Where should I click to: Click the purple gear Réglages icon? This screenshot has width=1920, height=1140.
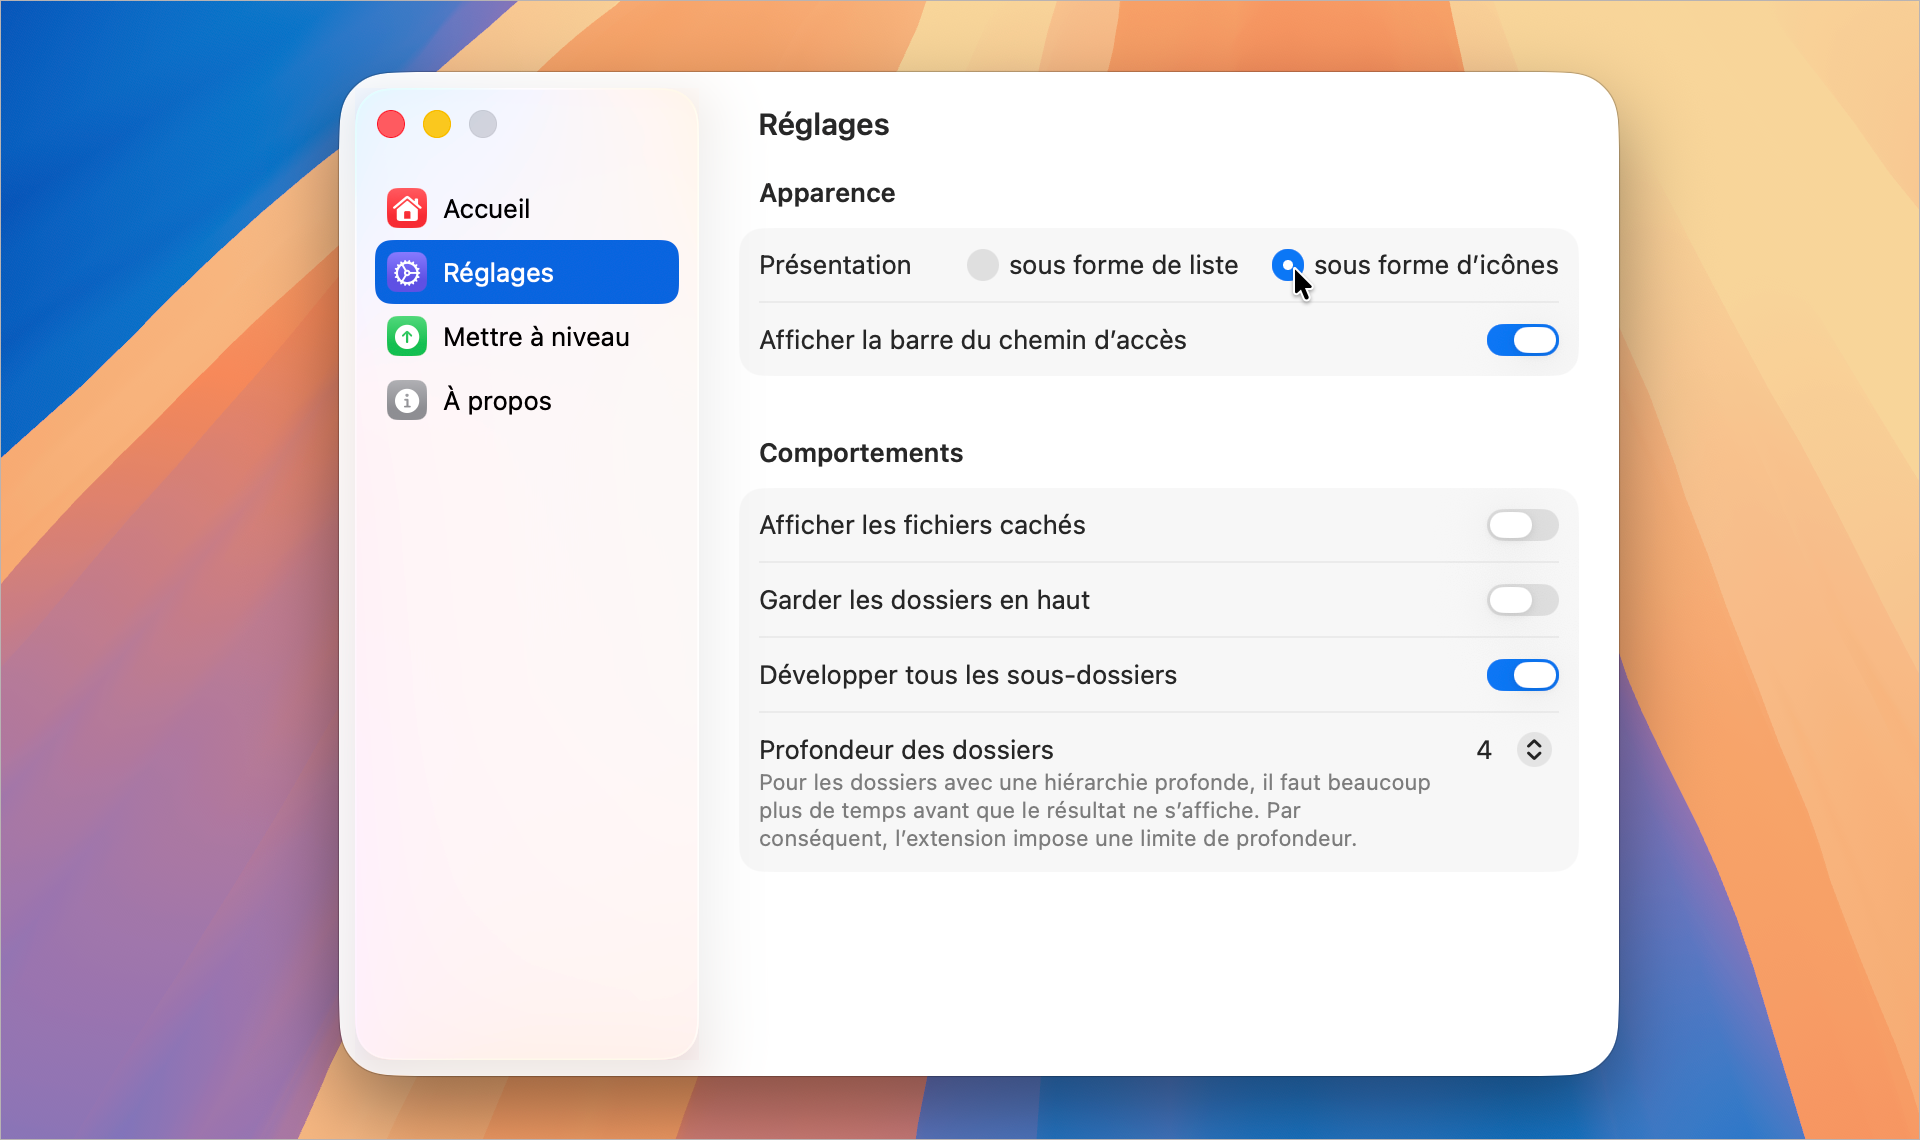tap(407, 273)
